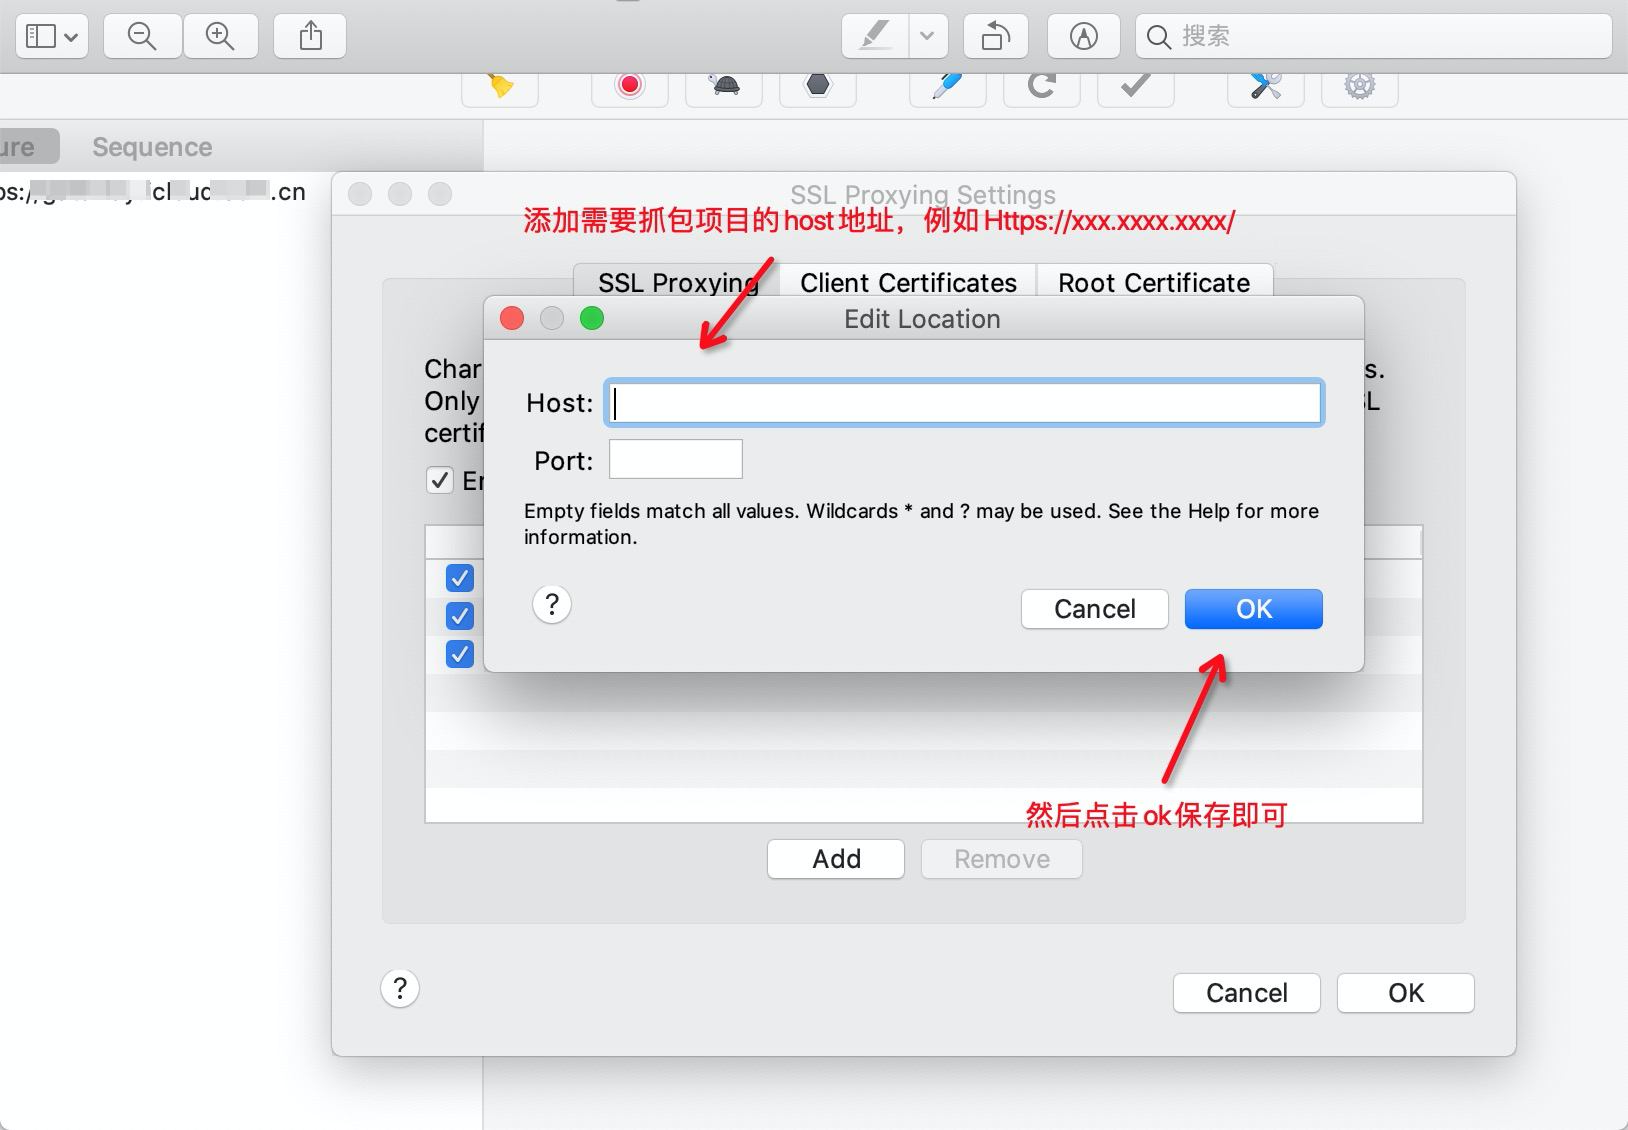Zoom out in the Preview toolbar
The image size is (1628, 1130).
143,37
